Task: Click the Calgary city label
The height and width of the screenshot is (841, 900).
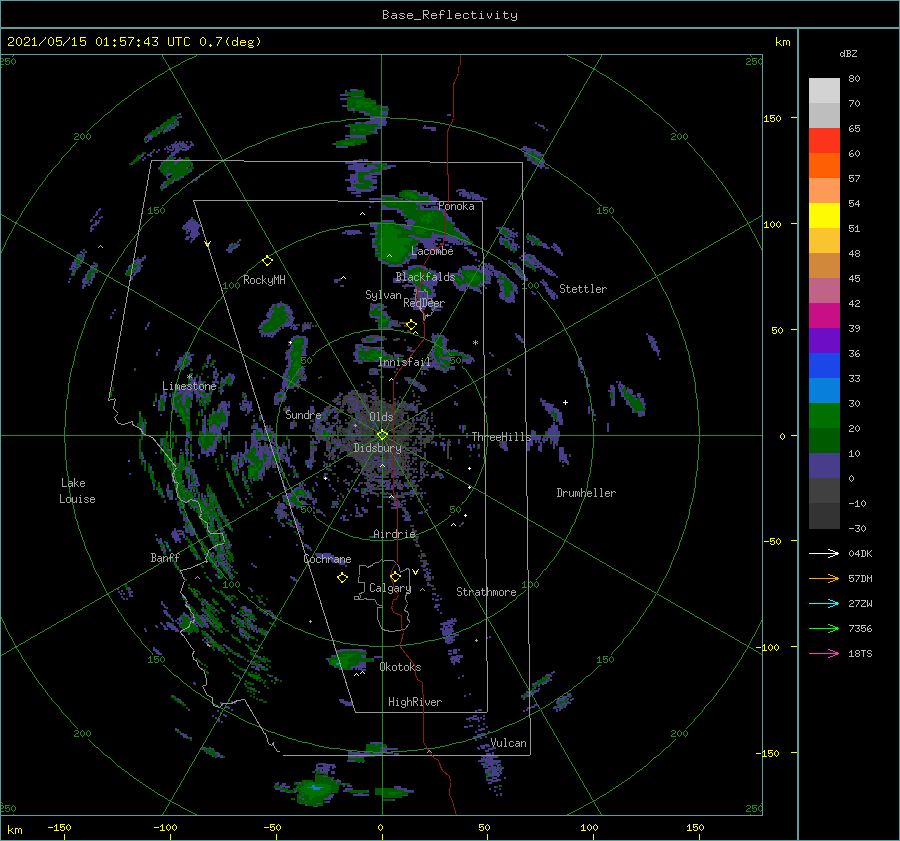Action: [x=390, y=588]
